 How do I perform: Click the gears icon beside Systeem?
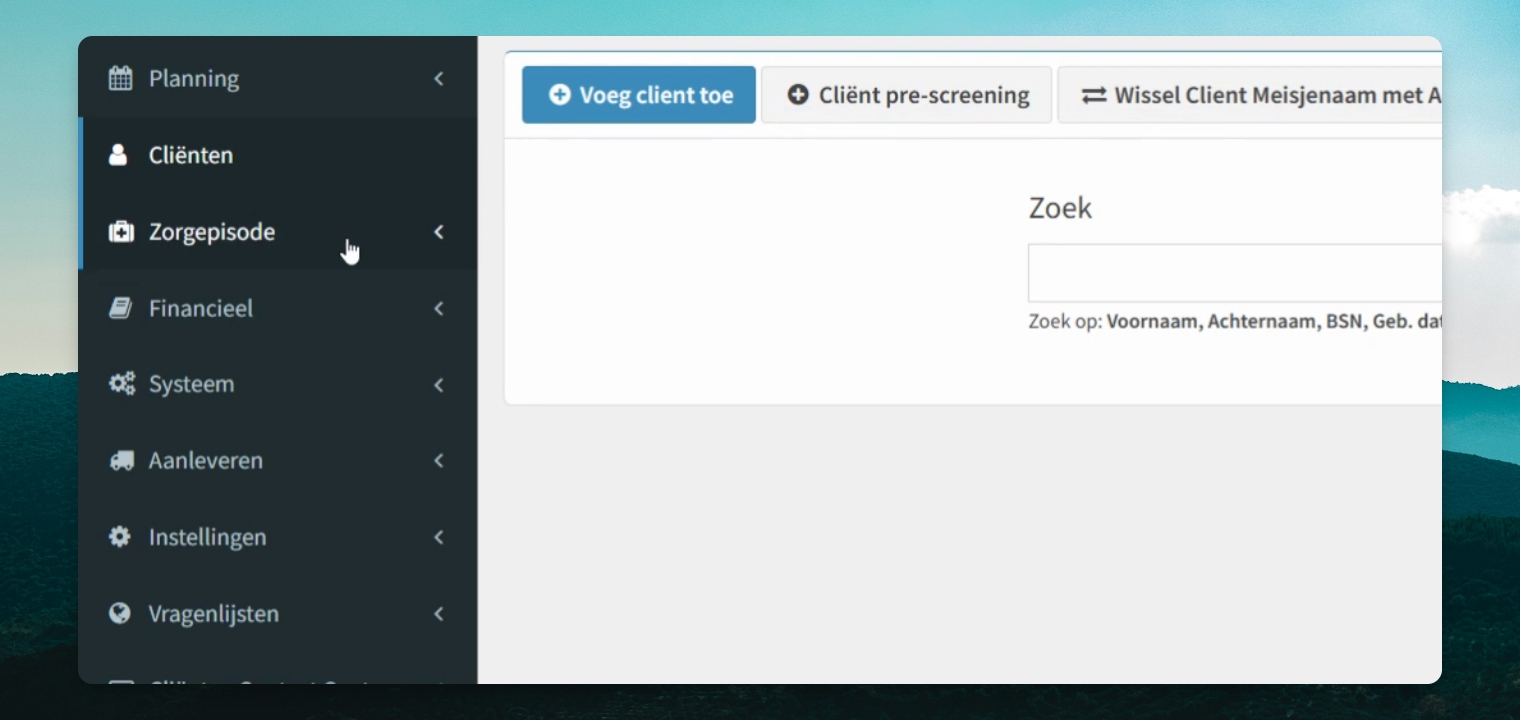click(x=121, y=384)
